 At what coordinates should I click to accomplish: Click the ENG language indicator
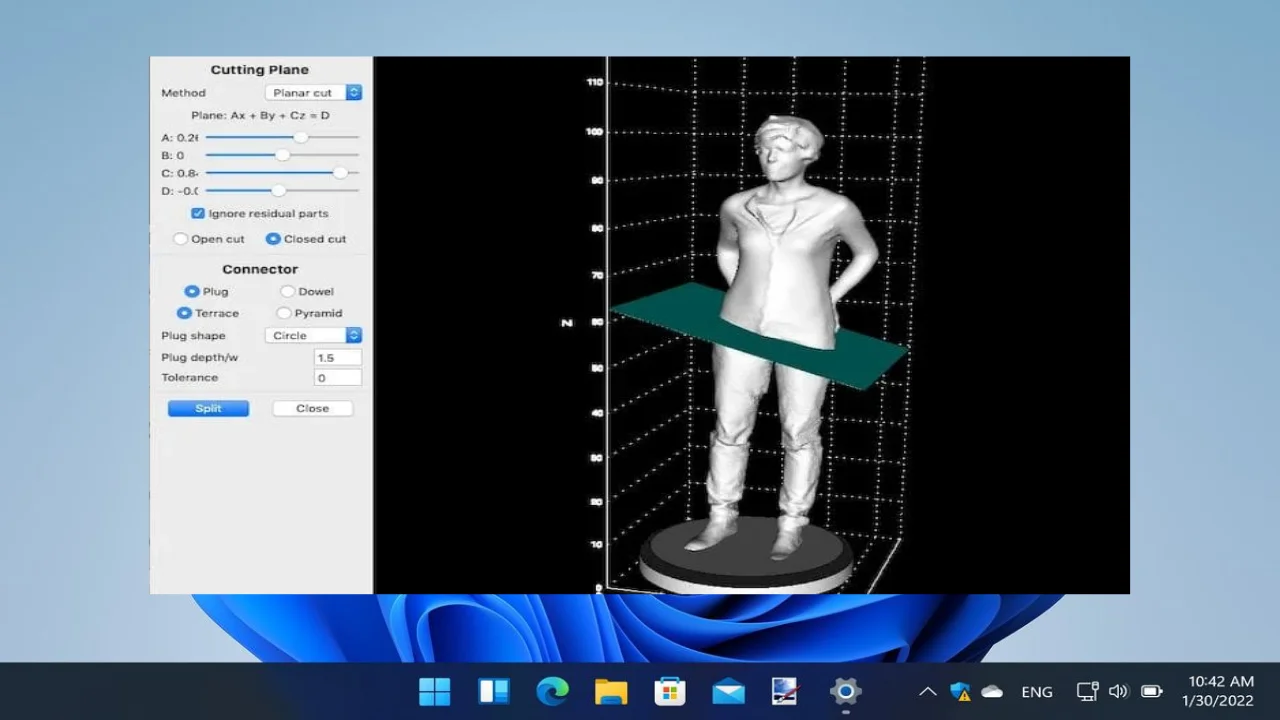coord(1037,692)
